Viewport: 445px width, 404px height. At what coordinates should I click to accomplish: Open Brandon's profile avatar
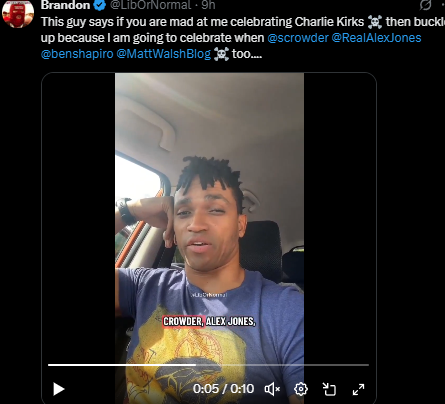tap(18, 13)
